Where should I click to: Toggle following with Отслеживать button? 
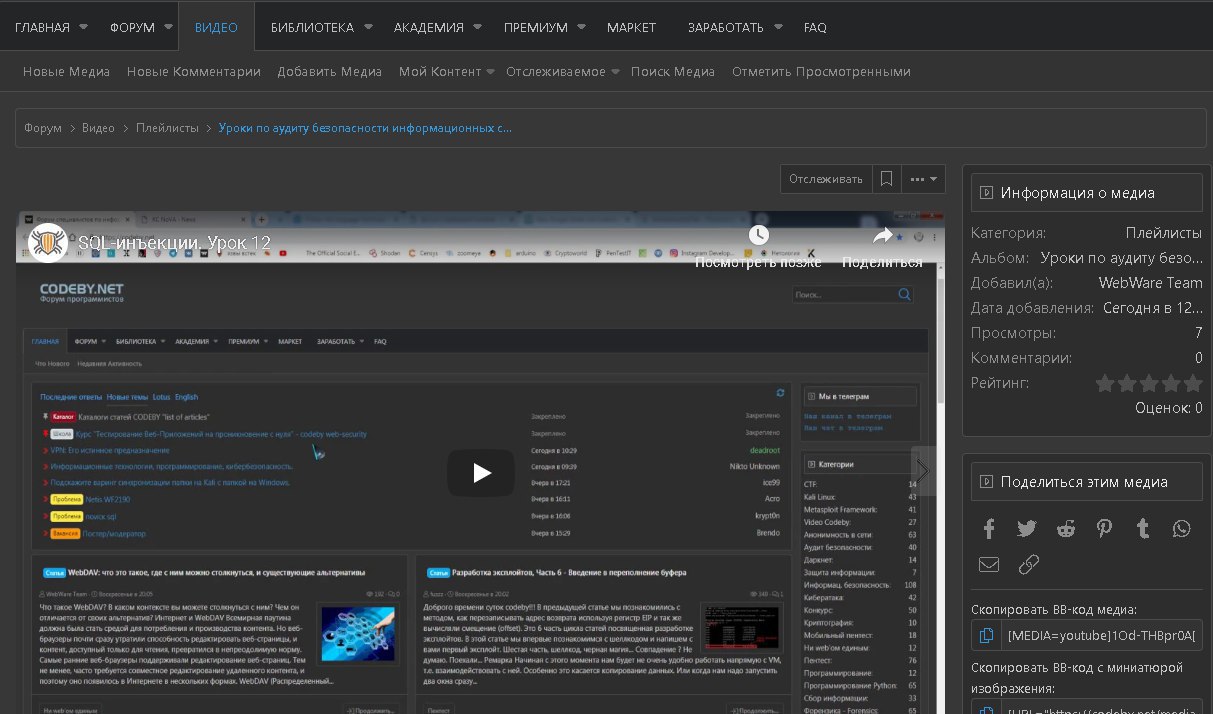[x=826, y=179]
